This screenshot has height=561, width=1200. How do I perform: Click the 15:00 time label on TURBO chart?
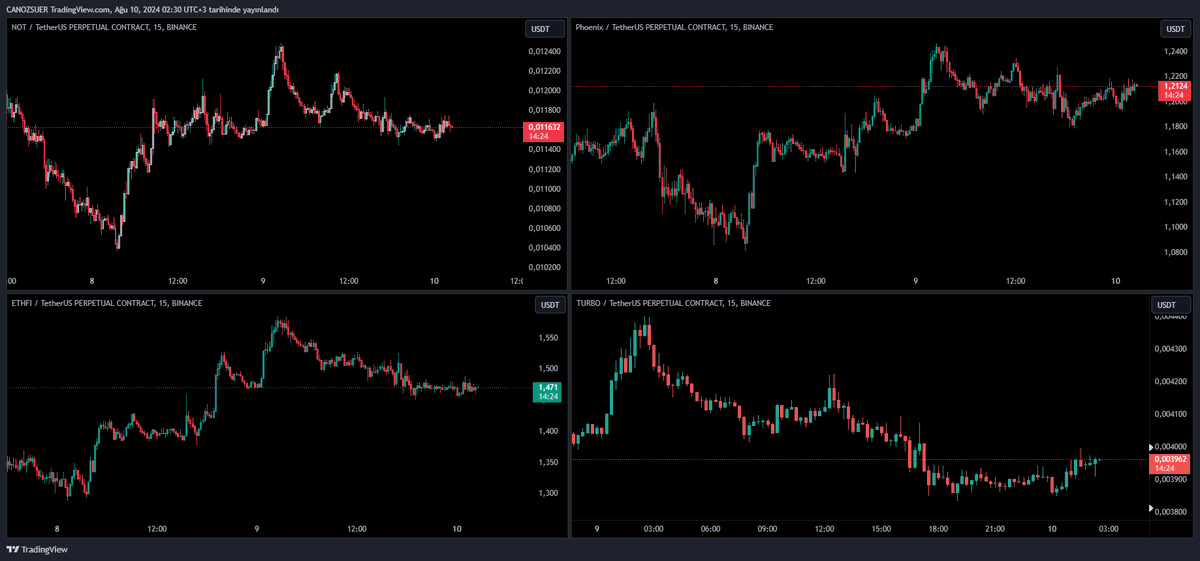point(882,528)
